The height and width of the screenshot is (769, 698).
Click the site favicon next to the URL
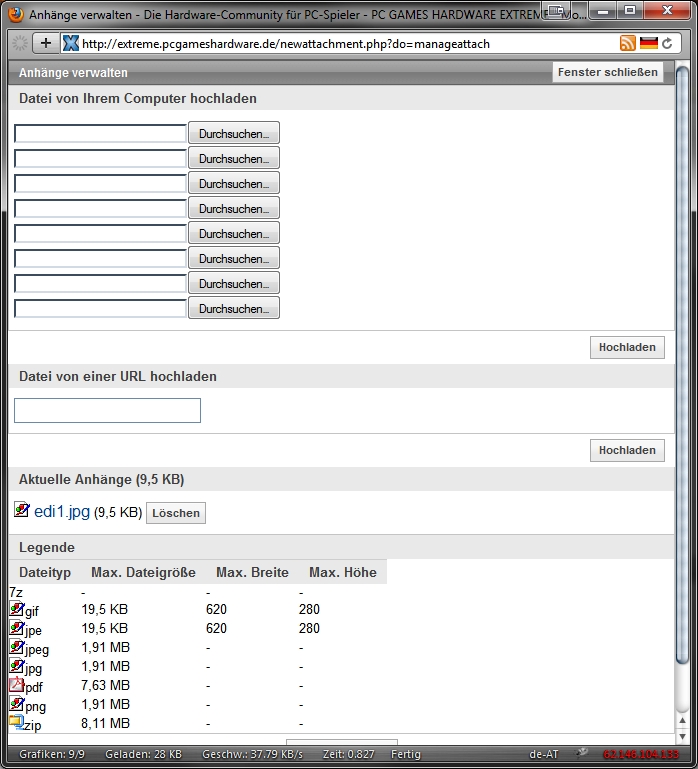(x=71, y=43)
